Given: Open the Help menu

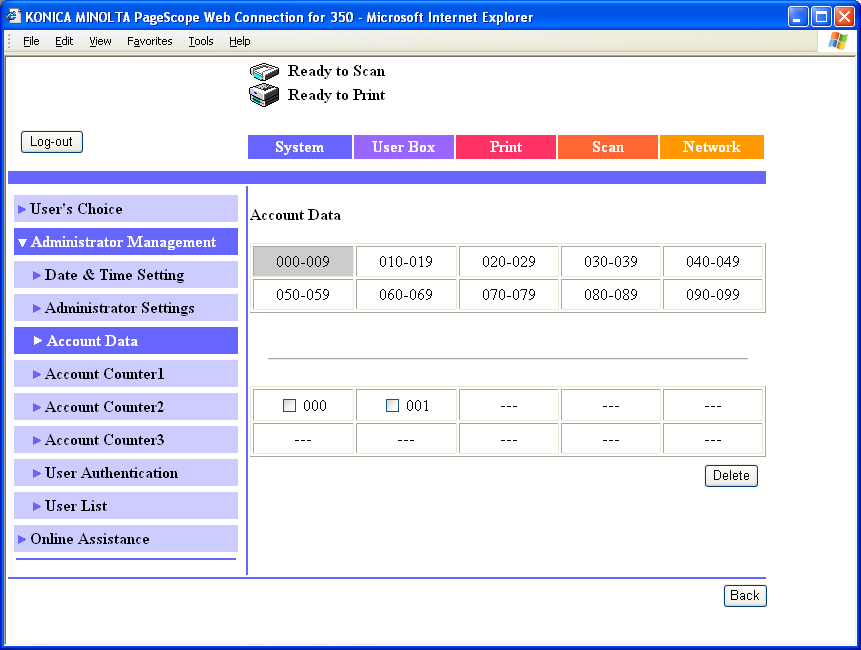Looking at the screenshot, I should coord(239,41).
